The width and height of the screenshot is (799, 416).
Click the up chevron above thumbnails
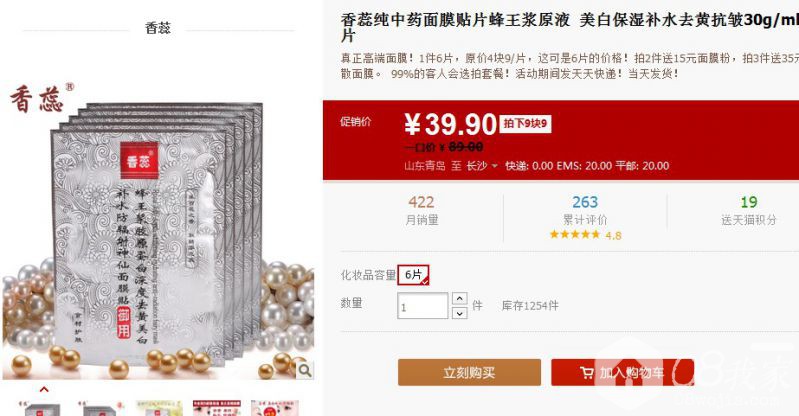(44, 389)
